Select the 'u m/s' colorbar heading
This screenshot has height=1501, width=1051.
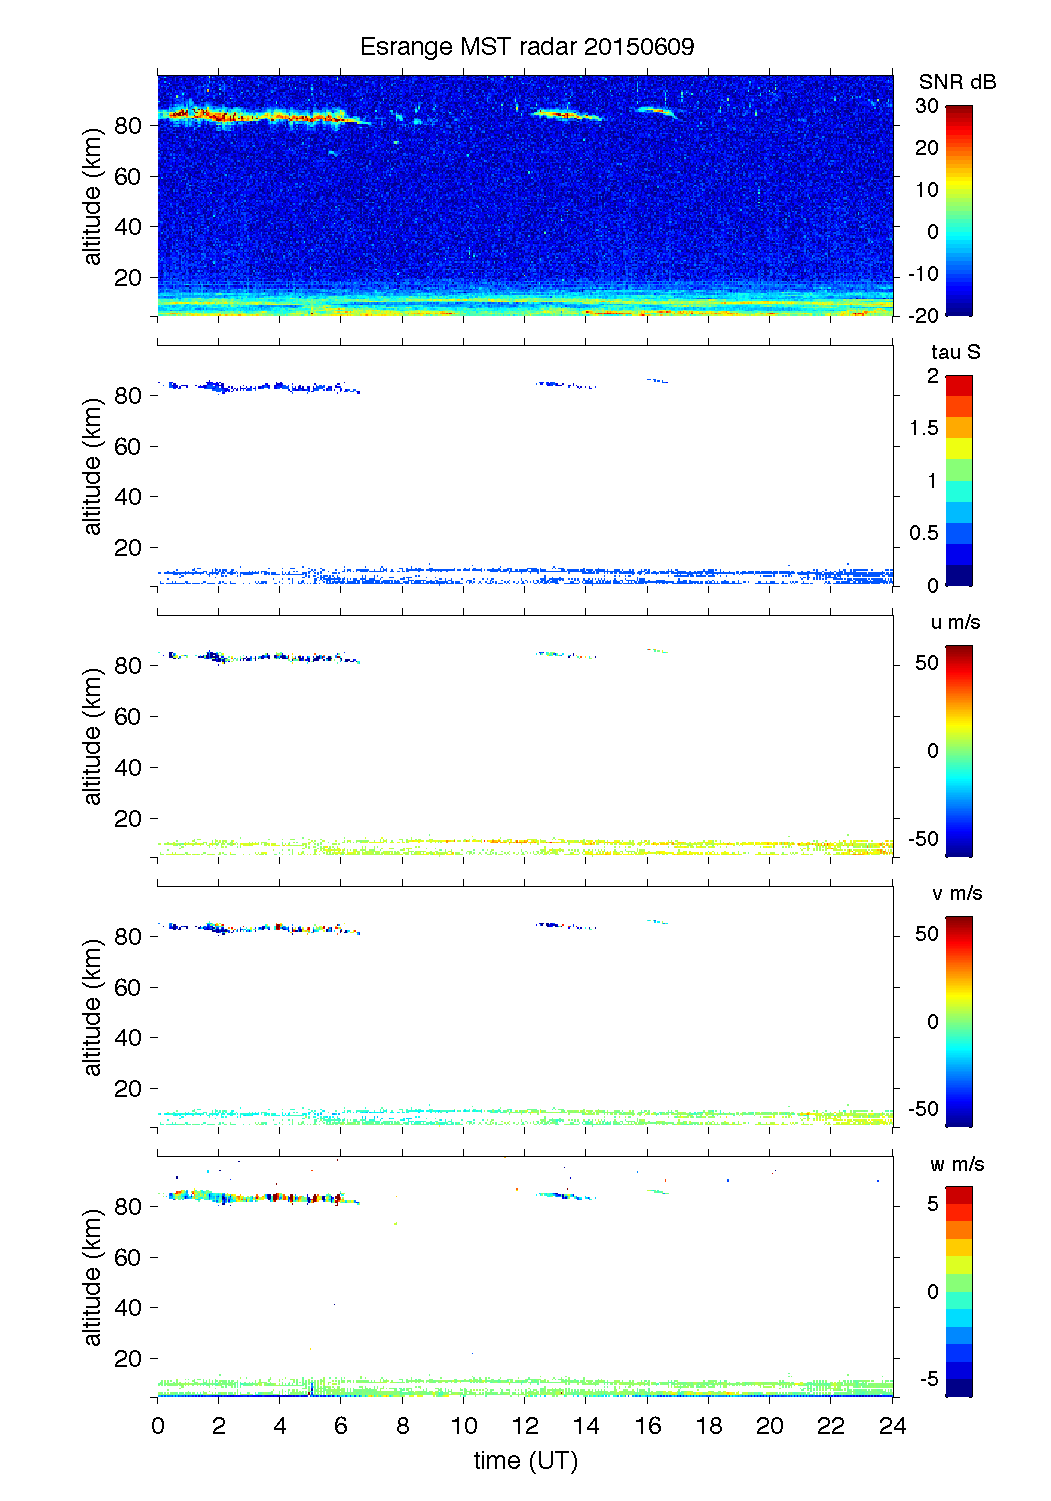pyautogui.click(x=955, y=622)
